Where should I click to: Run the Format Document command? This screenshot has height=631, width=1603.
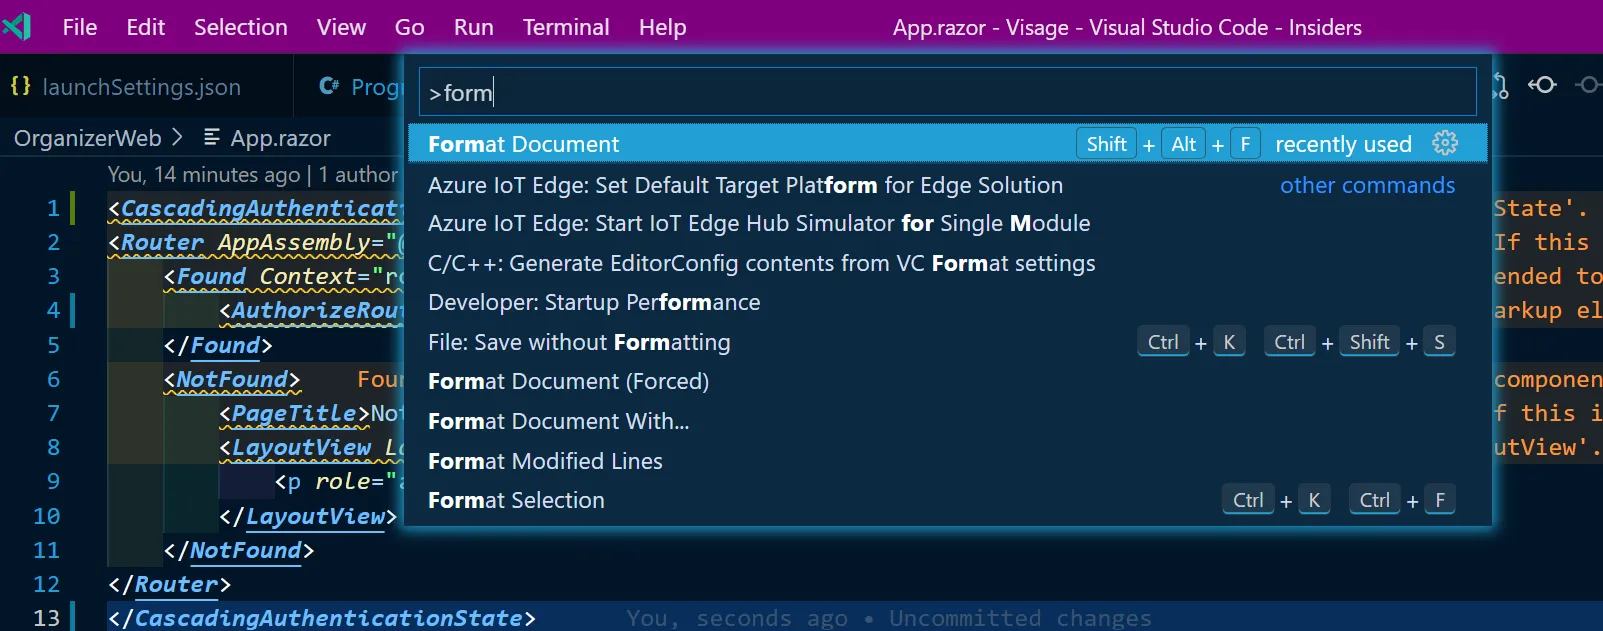point(524,144)
